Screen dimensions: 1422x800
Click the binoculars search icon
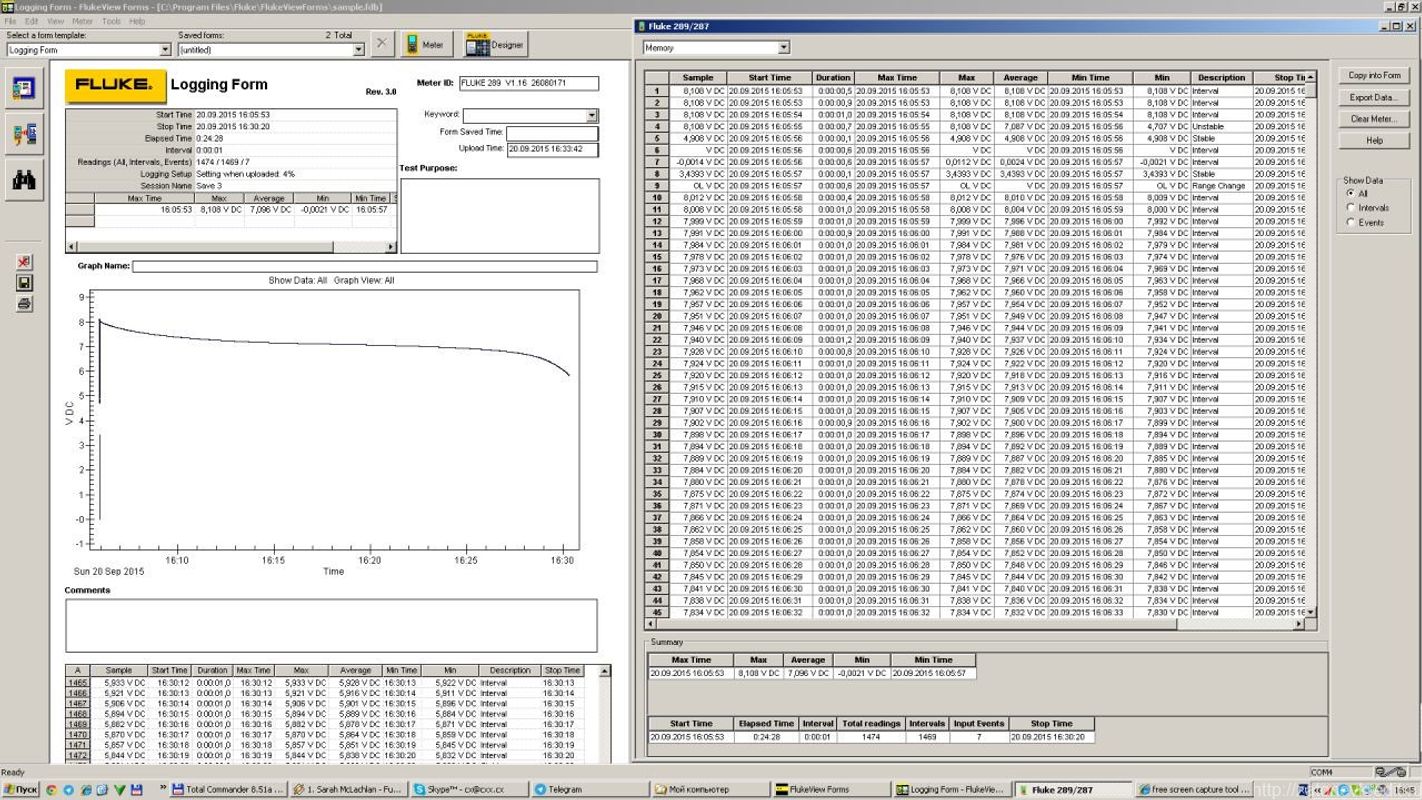(24, 180)
